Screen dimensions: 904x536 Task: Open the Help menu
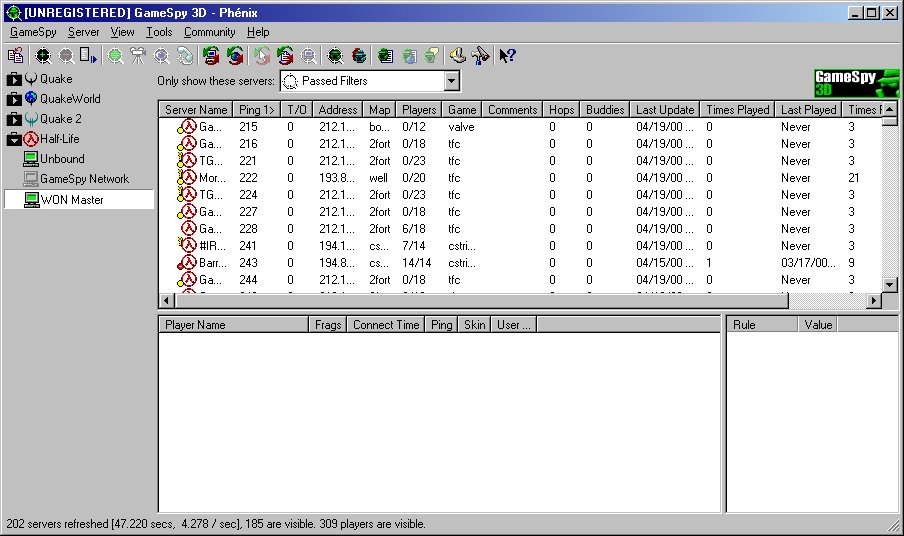(258, 32)
